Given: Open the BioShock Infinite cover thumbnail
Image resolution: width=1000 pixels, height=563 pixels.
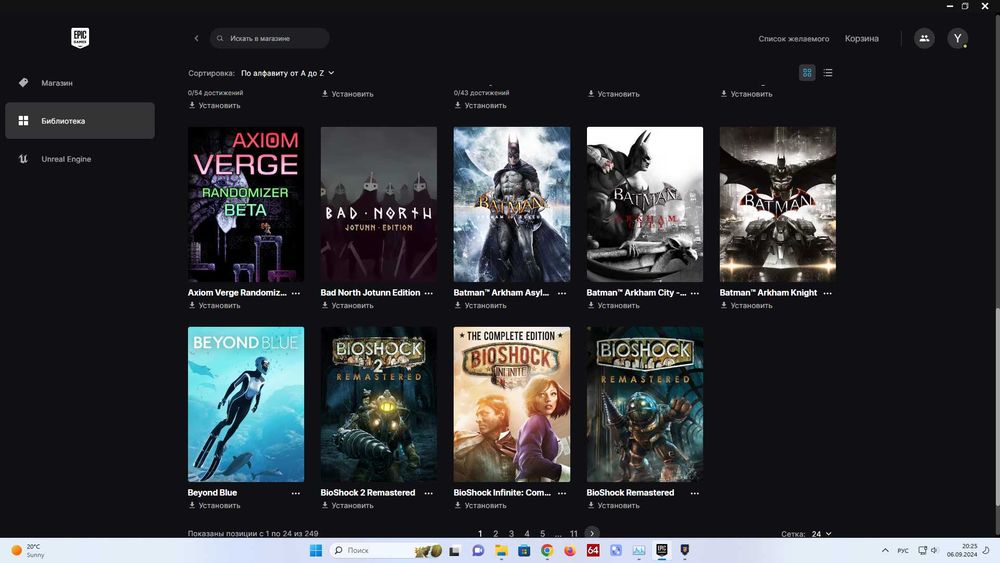Looking at the screenshot, I should click(512, 404).
